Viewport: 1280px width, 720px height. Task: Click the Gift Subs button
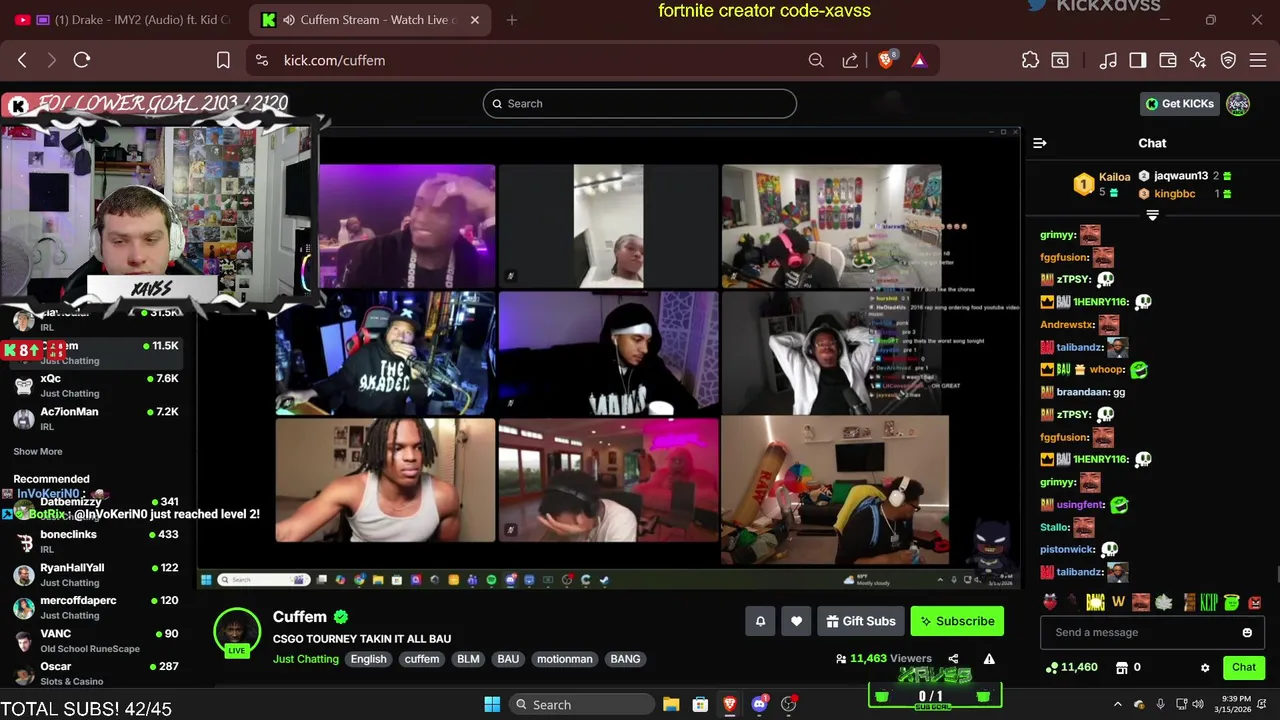pos(861,621)
